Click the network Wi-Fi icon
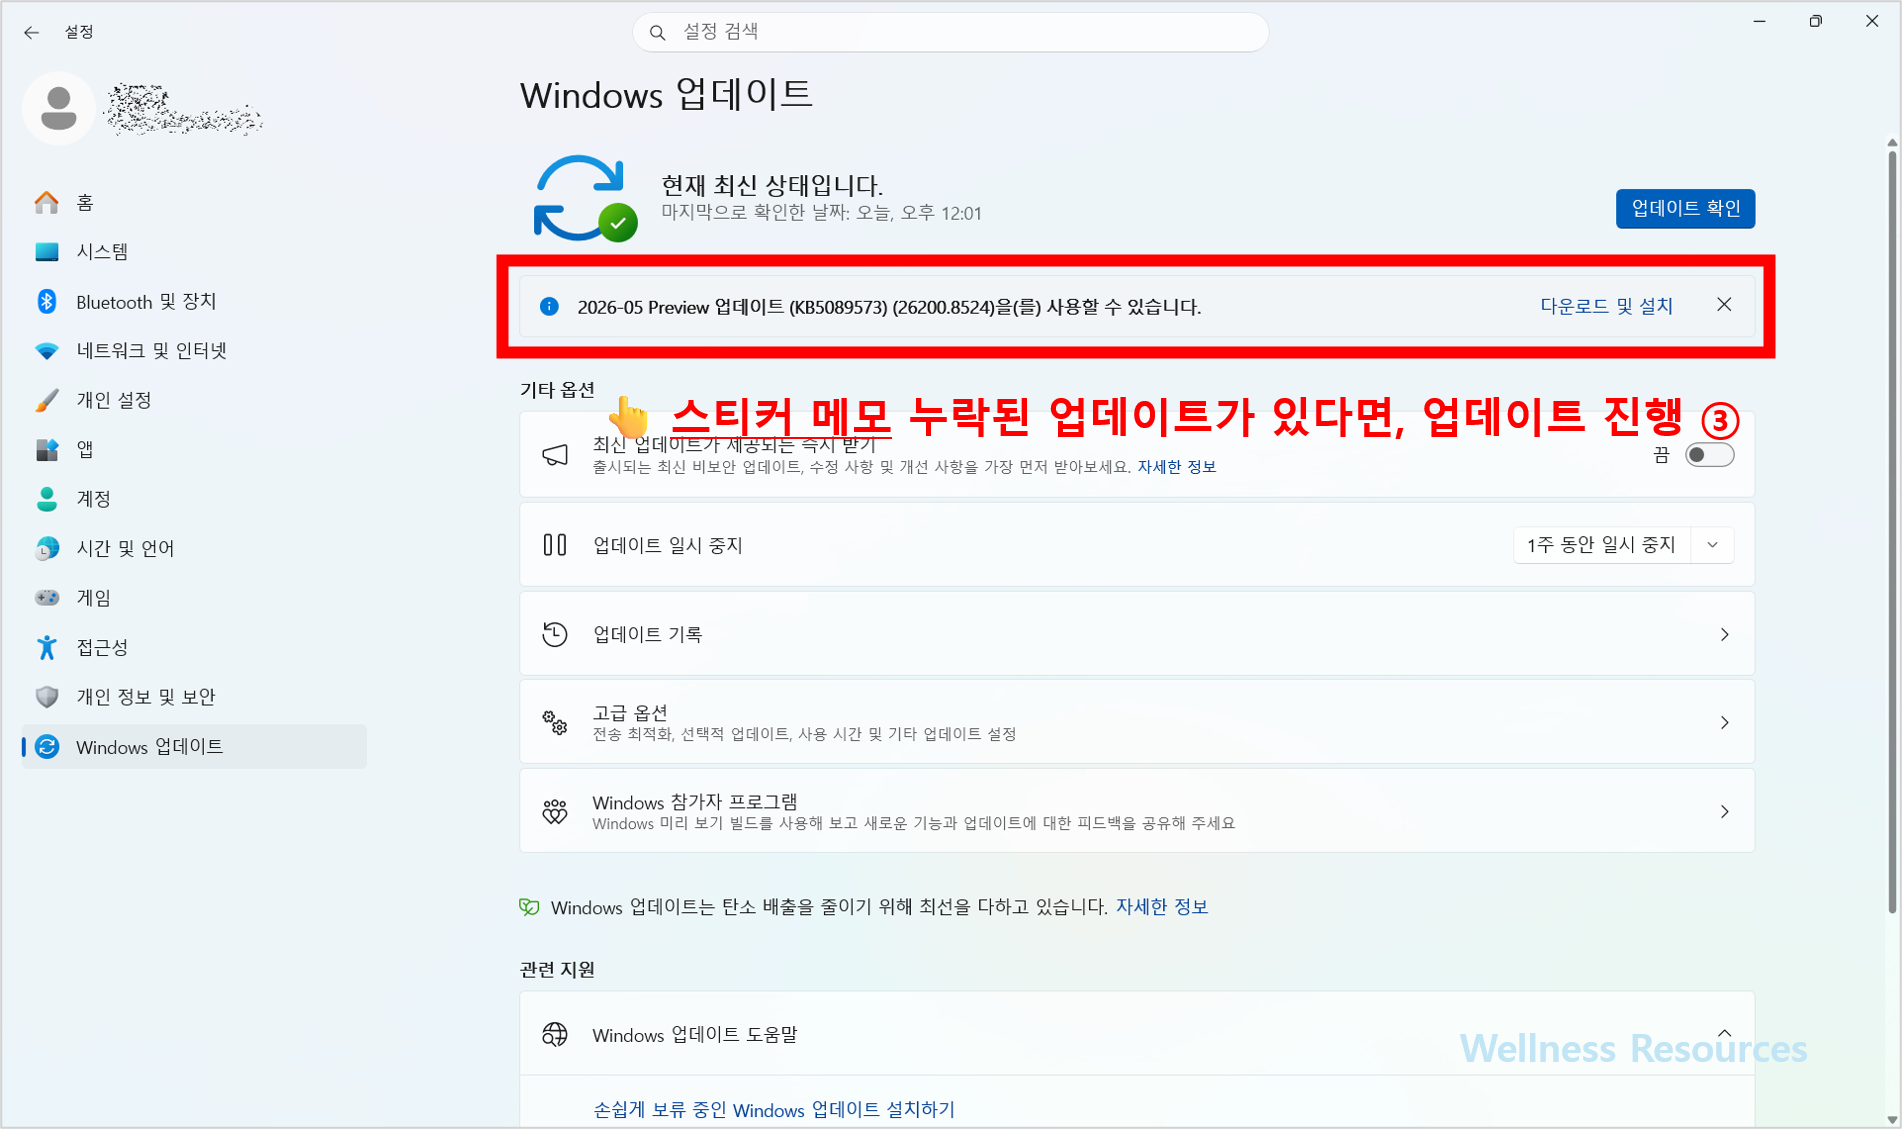 [x=47, y=351]
